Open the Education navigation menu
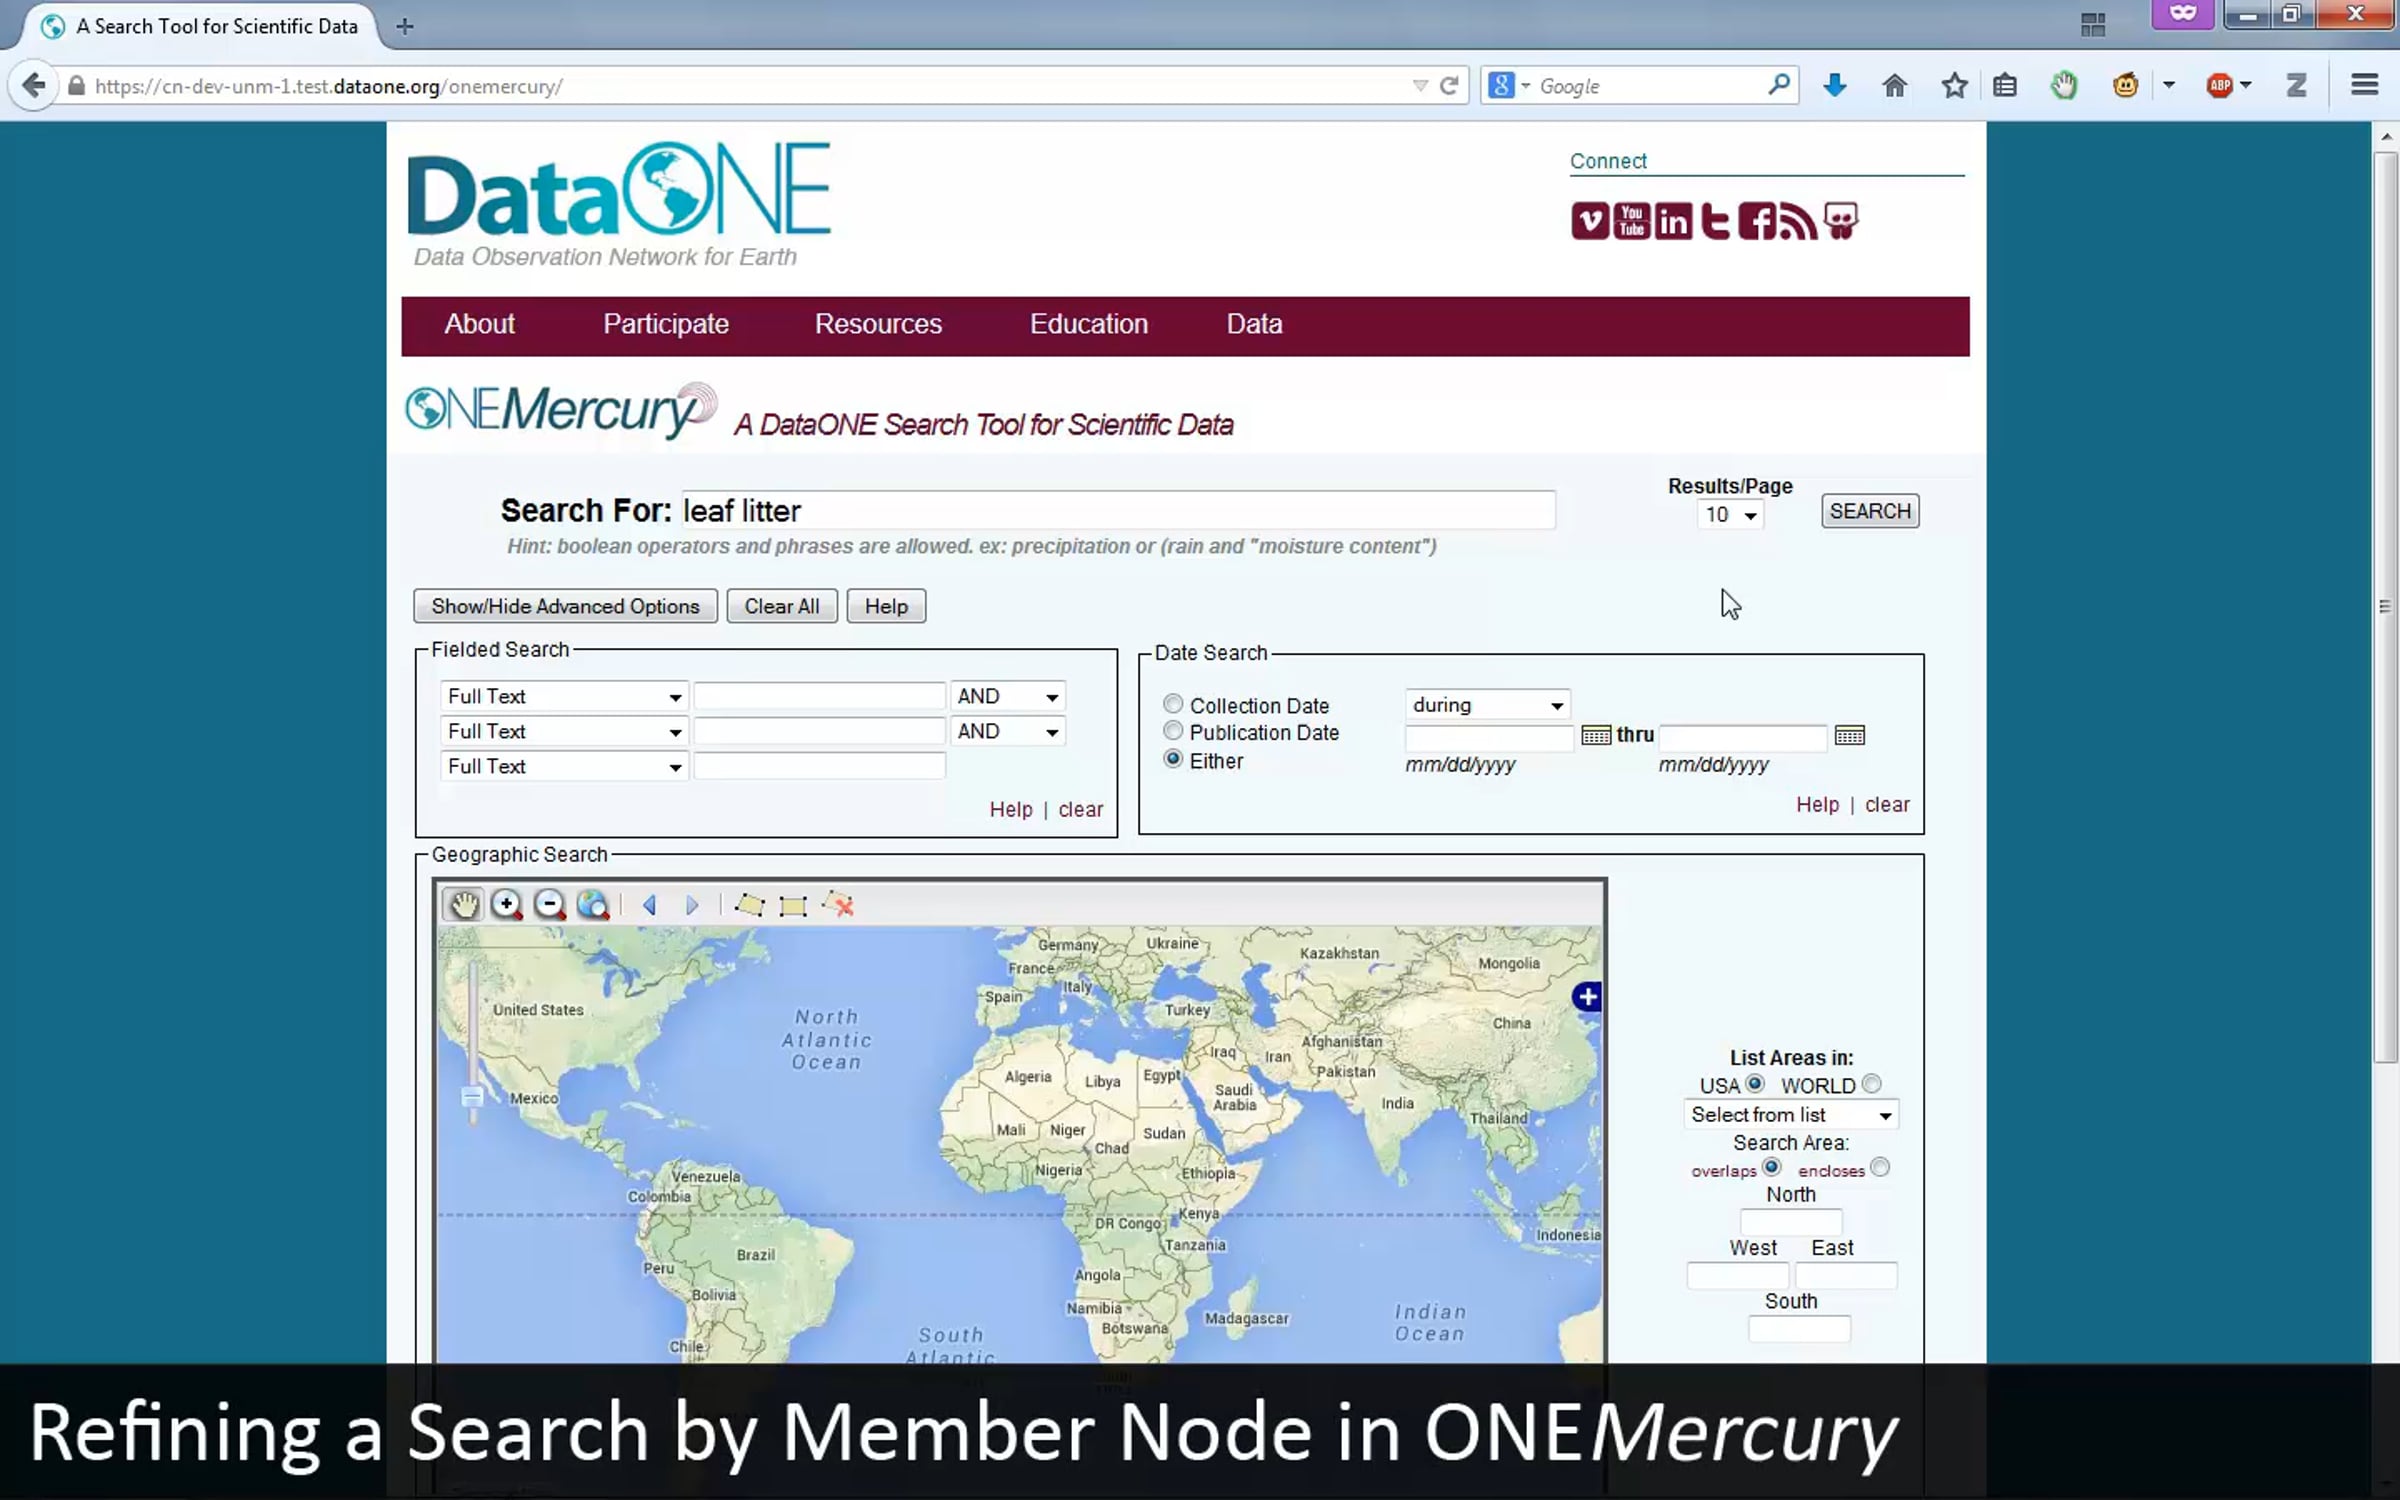The width and height of the screenshot is (2400, 1500). 1088,324
